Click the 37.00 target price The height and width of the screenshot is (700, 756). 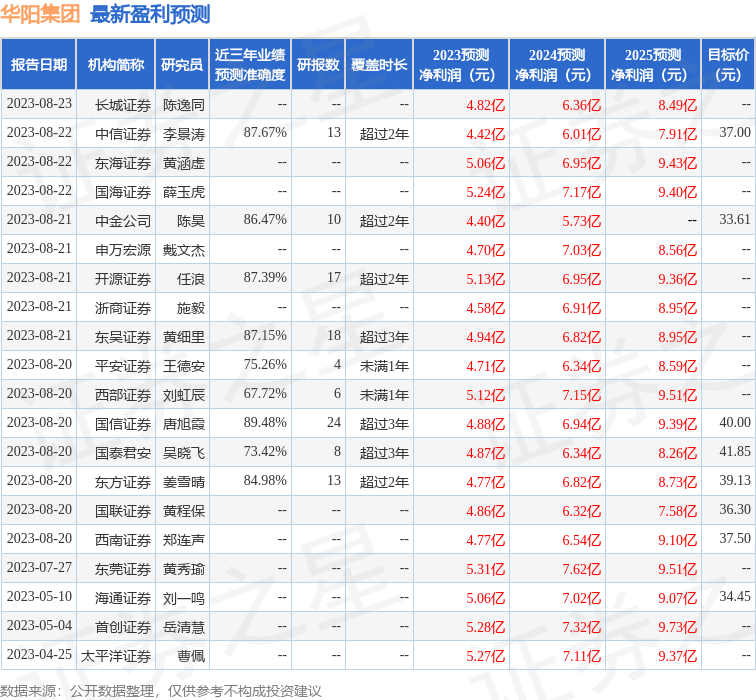point(735,133)
